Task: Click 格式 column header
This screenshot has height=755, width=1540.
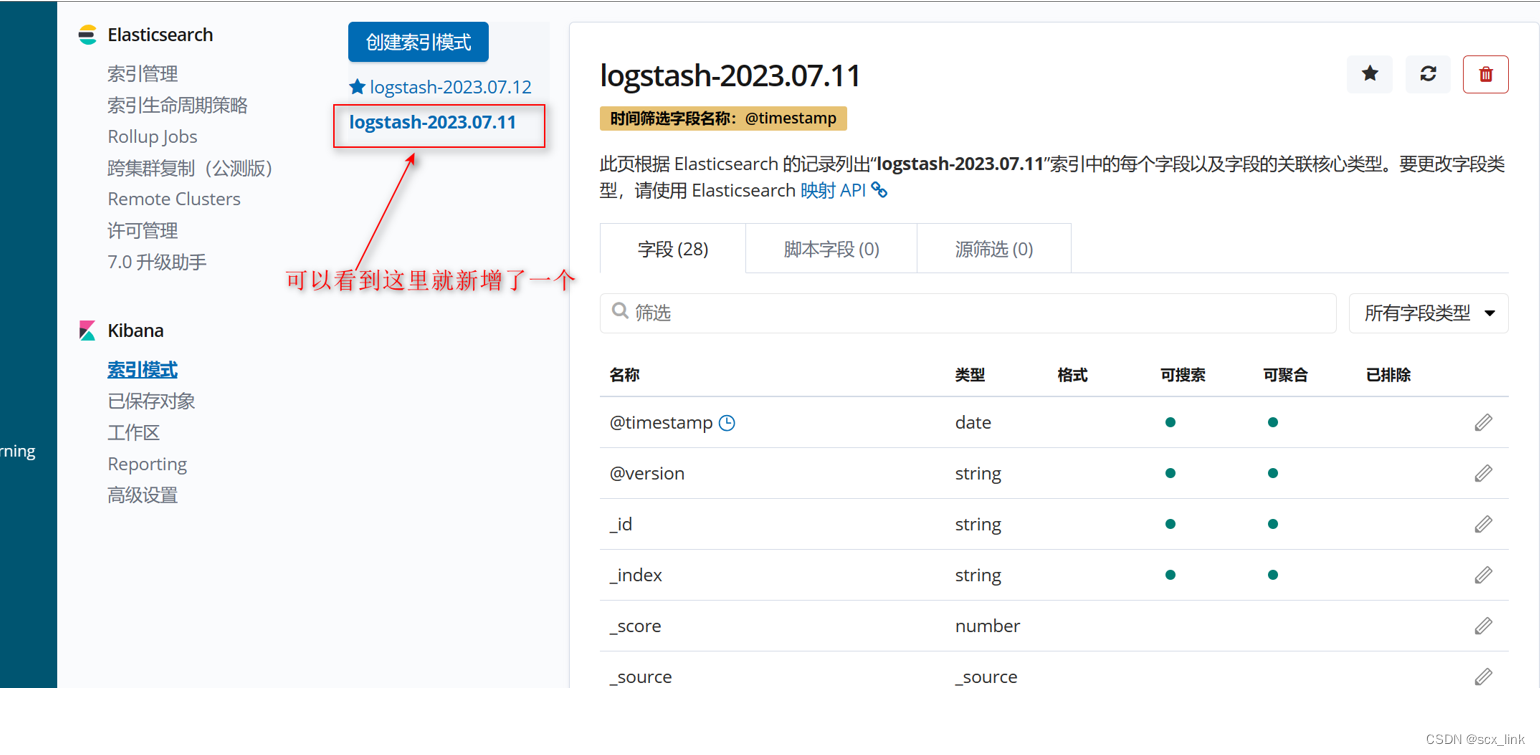Action: click(x=1072, y=375)
